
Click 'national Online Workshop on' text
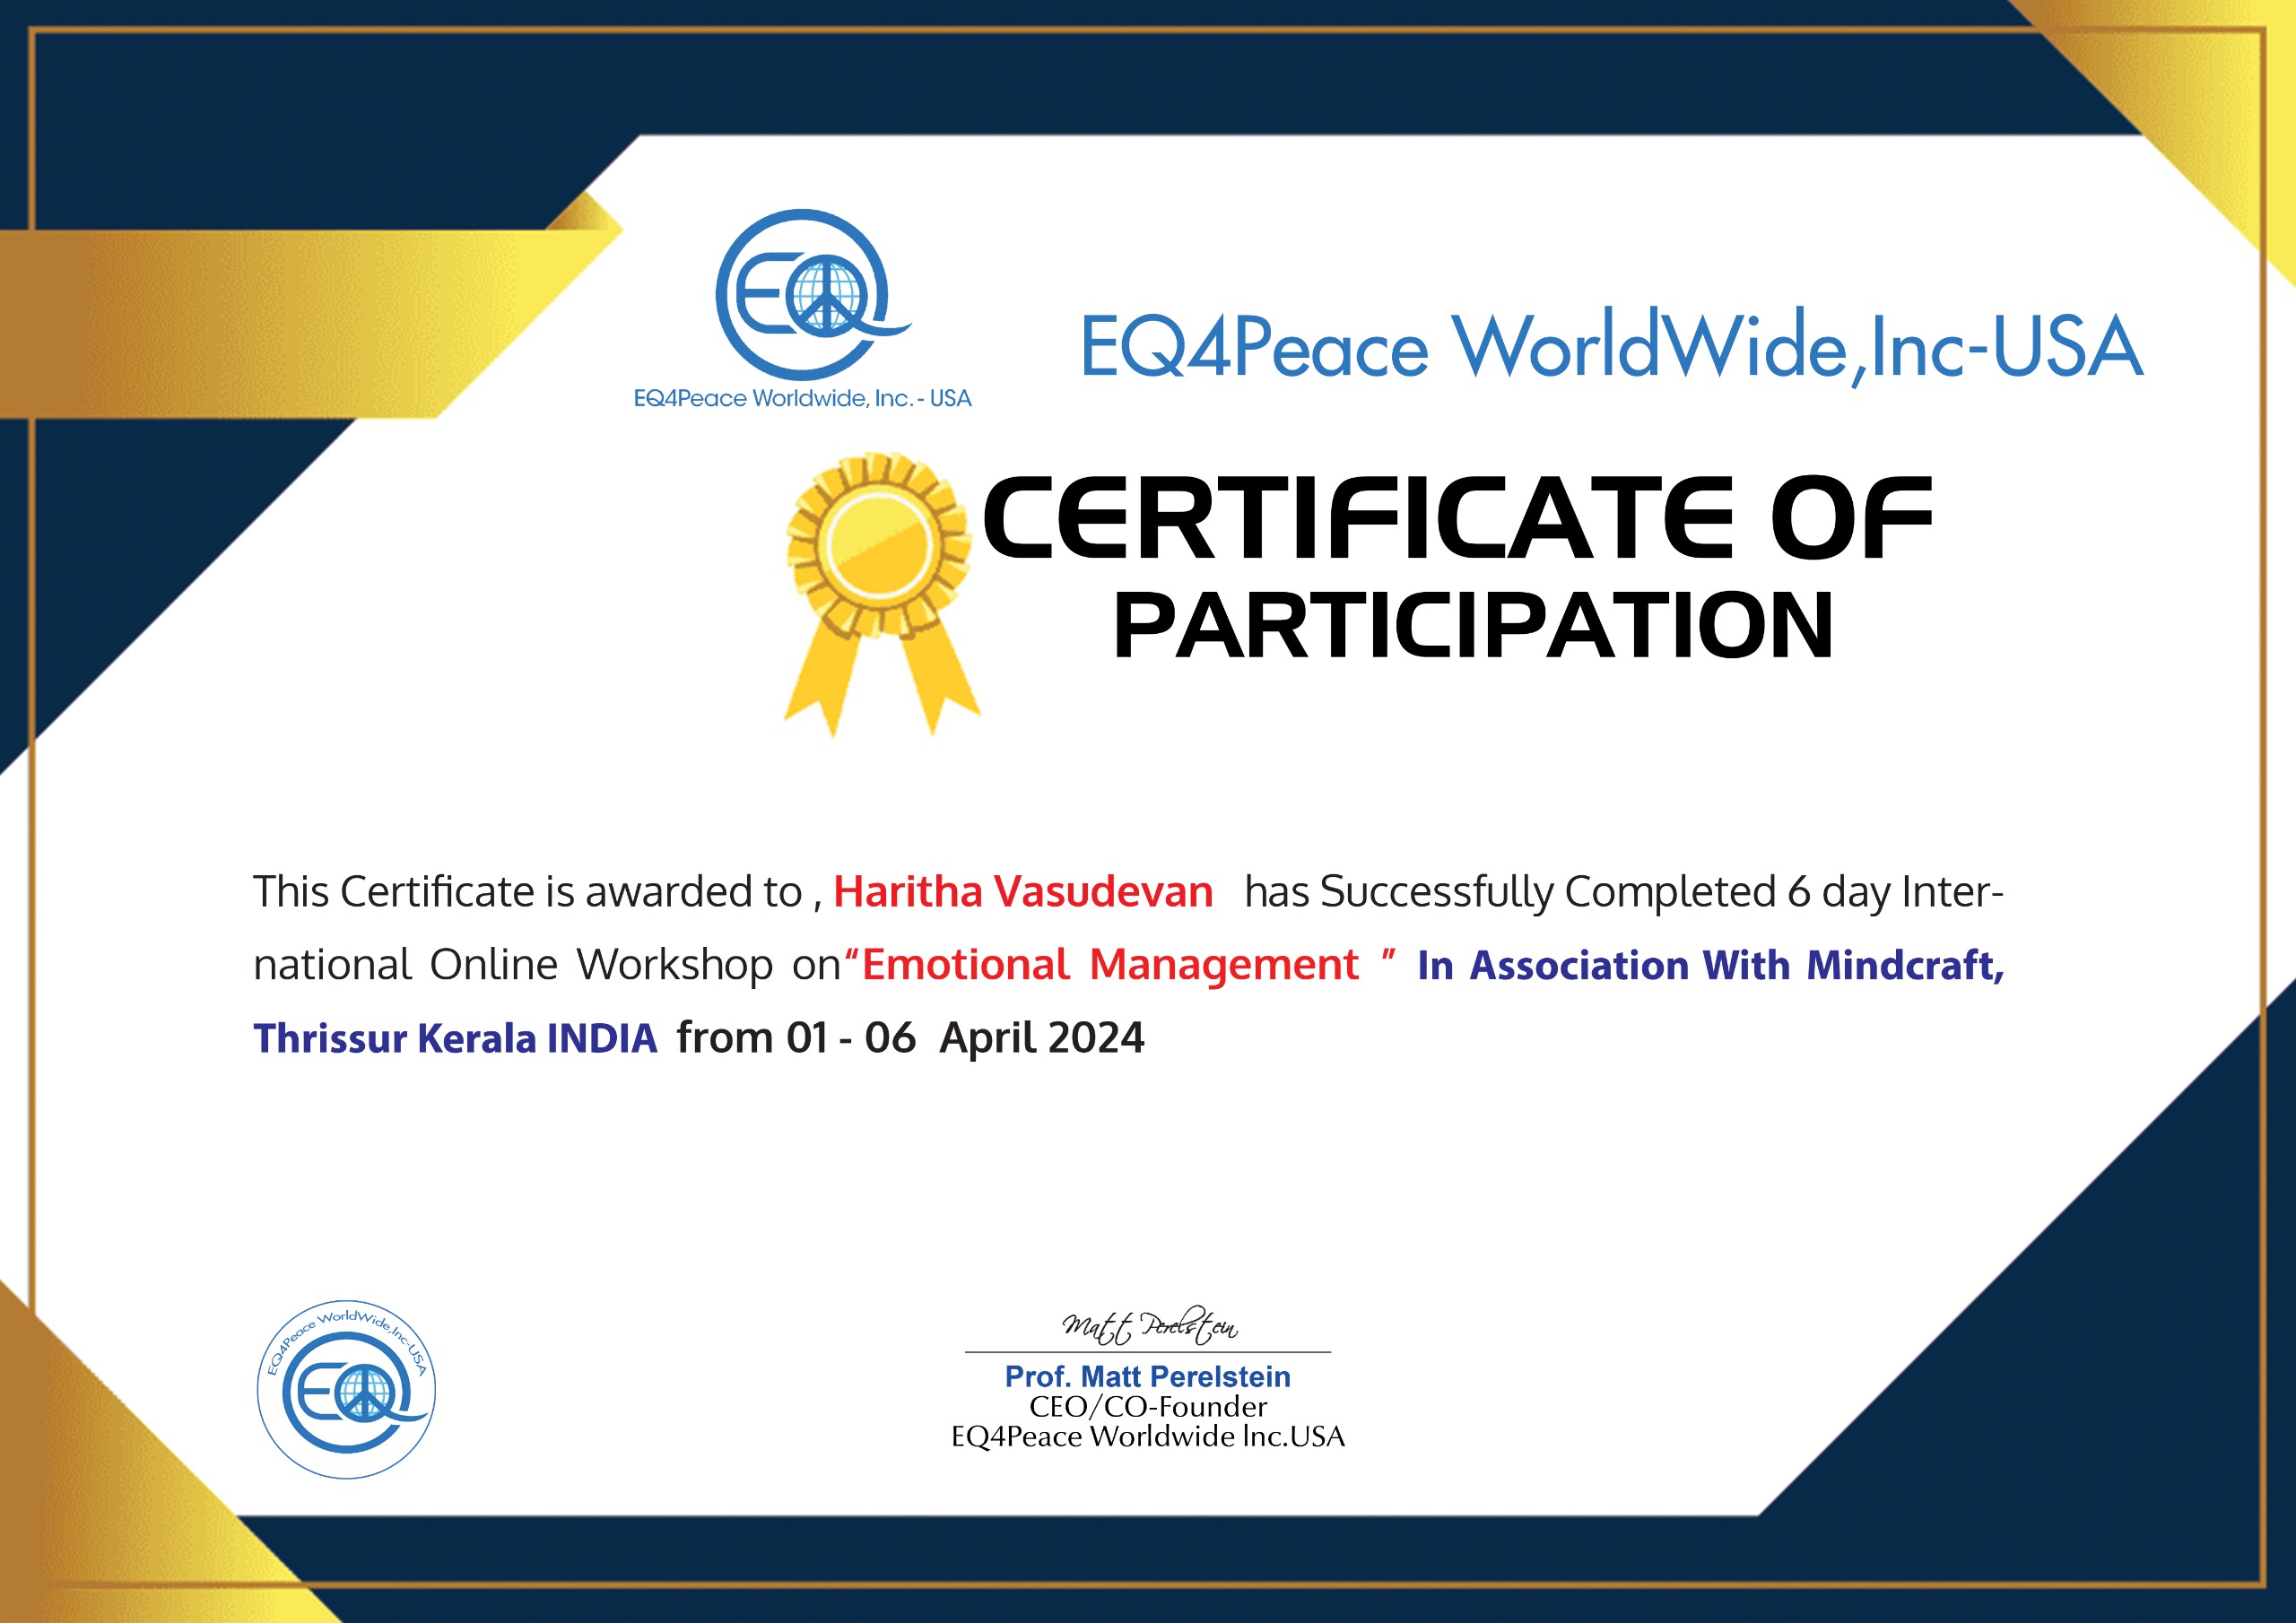coord(547,965)
